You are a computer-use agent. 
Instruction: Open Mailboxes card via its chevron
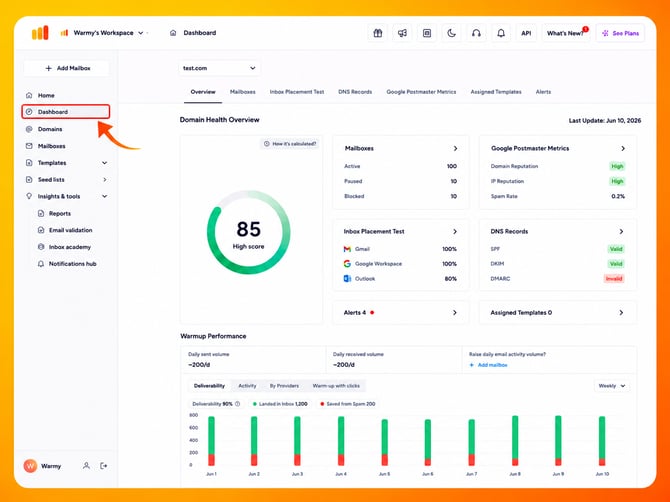[x=455, y=149]
